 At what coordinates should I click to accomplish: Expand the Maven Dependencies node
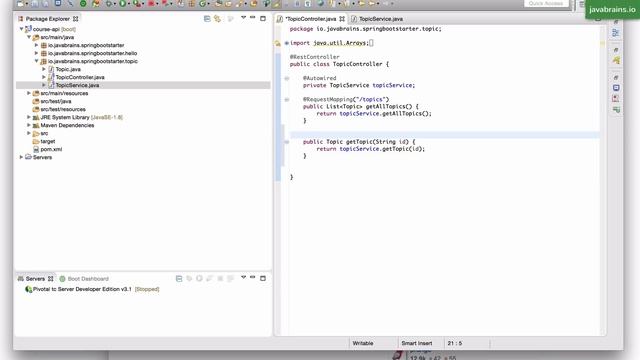[x=29, y=125]
